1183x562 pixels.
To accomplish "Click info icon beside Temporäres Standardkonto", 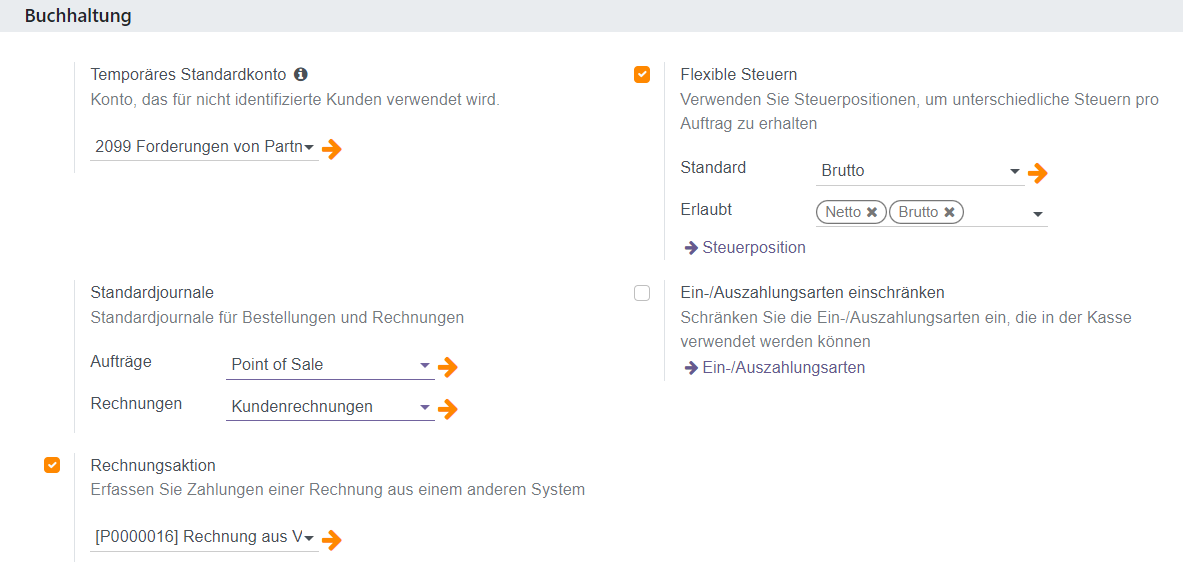I will (301, 74).
